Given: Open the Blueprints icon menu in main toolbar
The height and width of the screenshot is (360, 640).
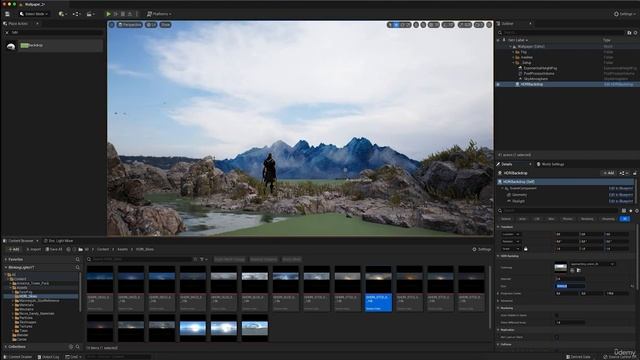Looking at the screenshot, I should pos(76,14).
